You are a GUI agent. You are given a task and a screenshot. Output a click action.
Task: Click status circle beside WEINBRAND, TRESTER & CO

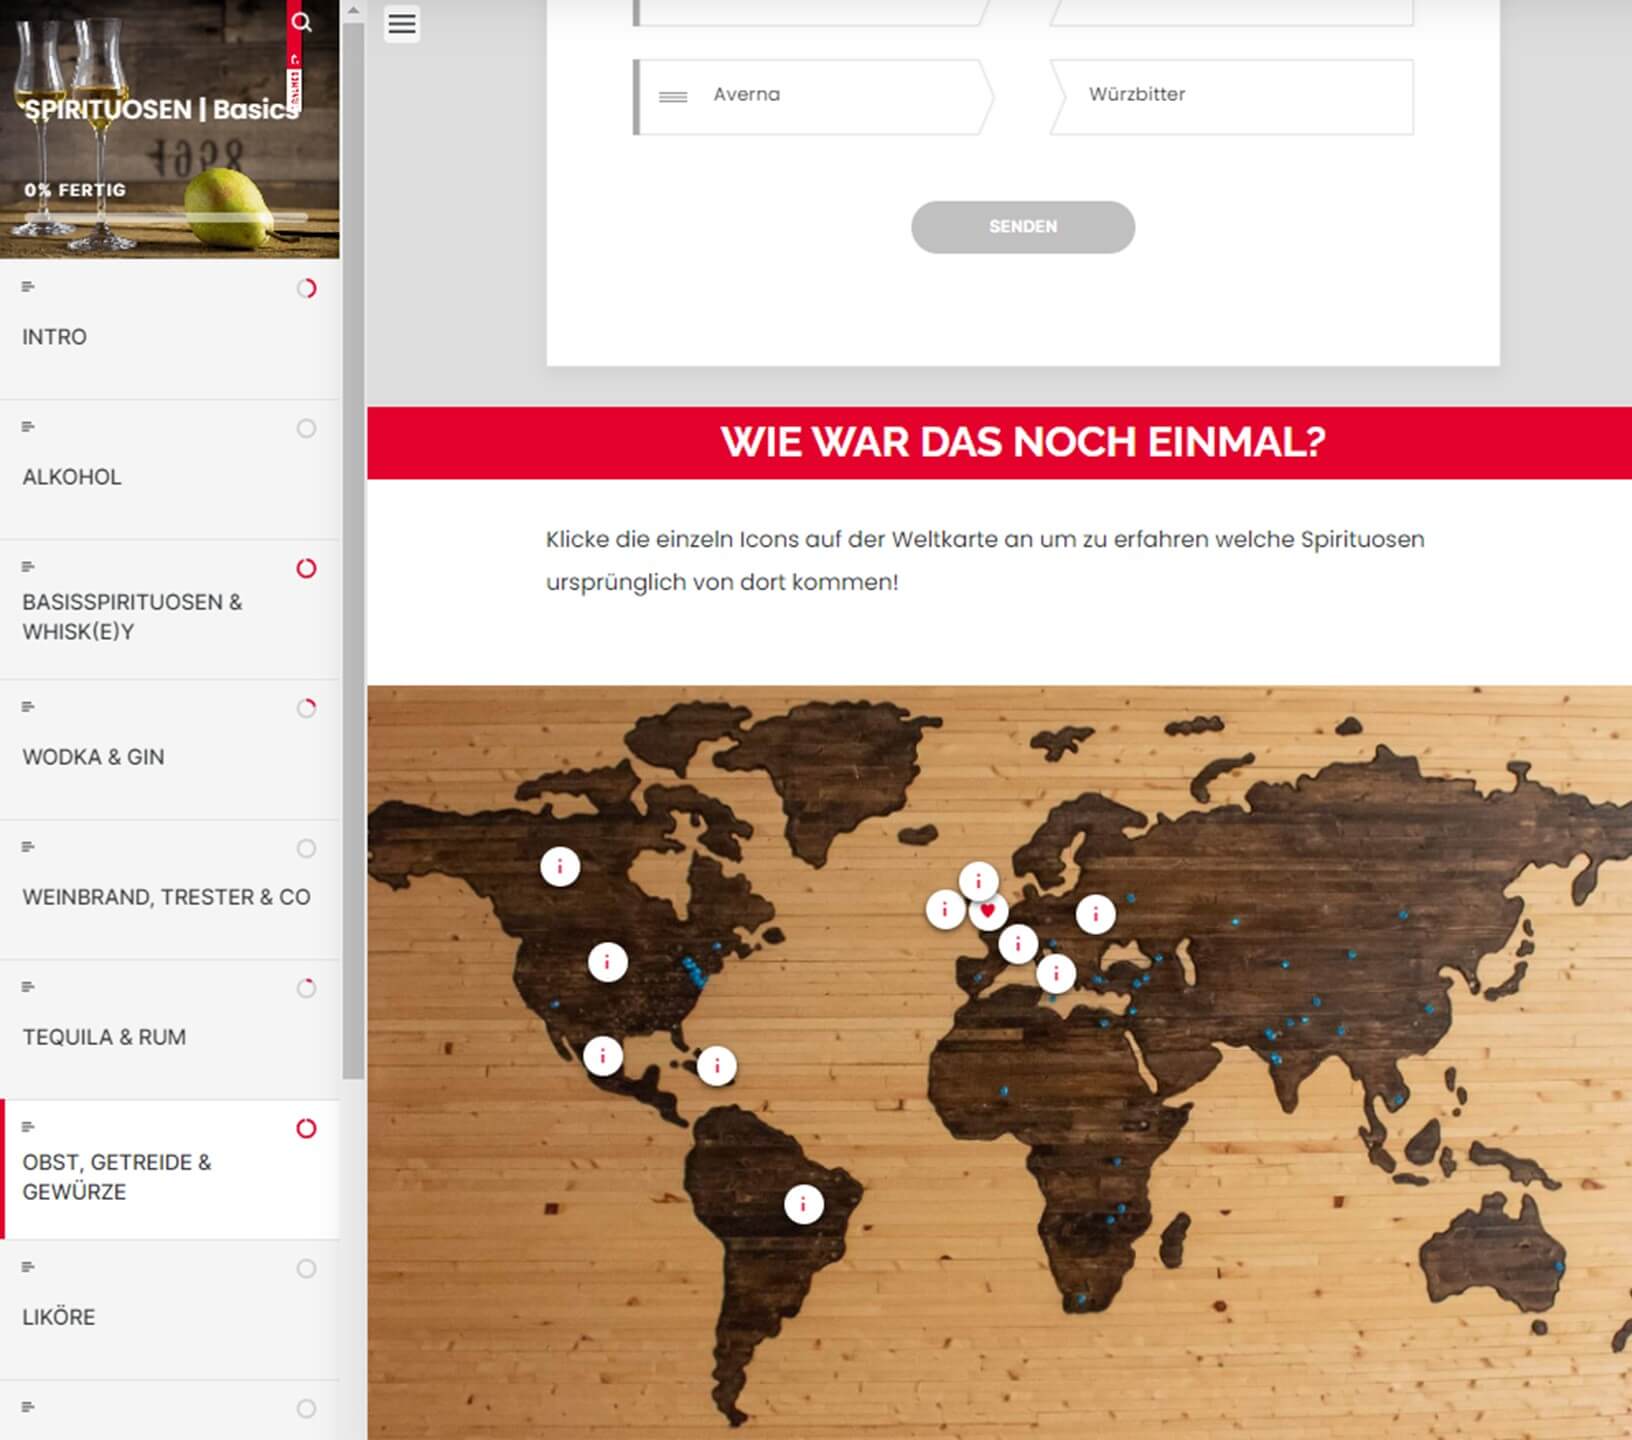pos(306,848)
